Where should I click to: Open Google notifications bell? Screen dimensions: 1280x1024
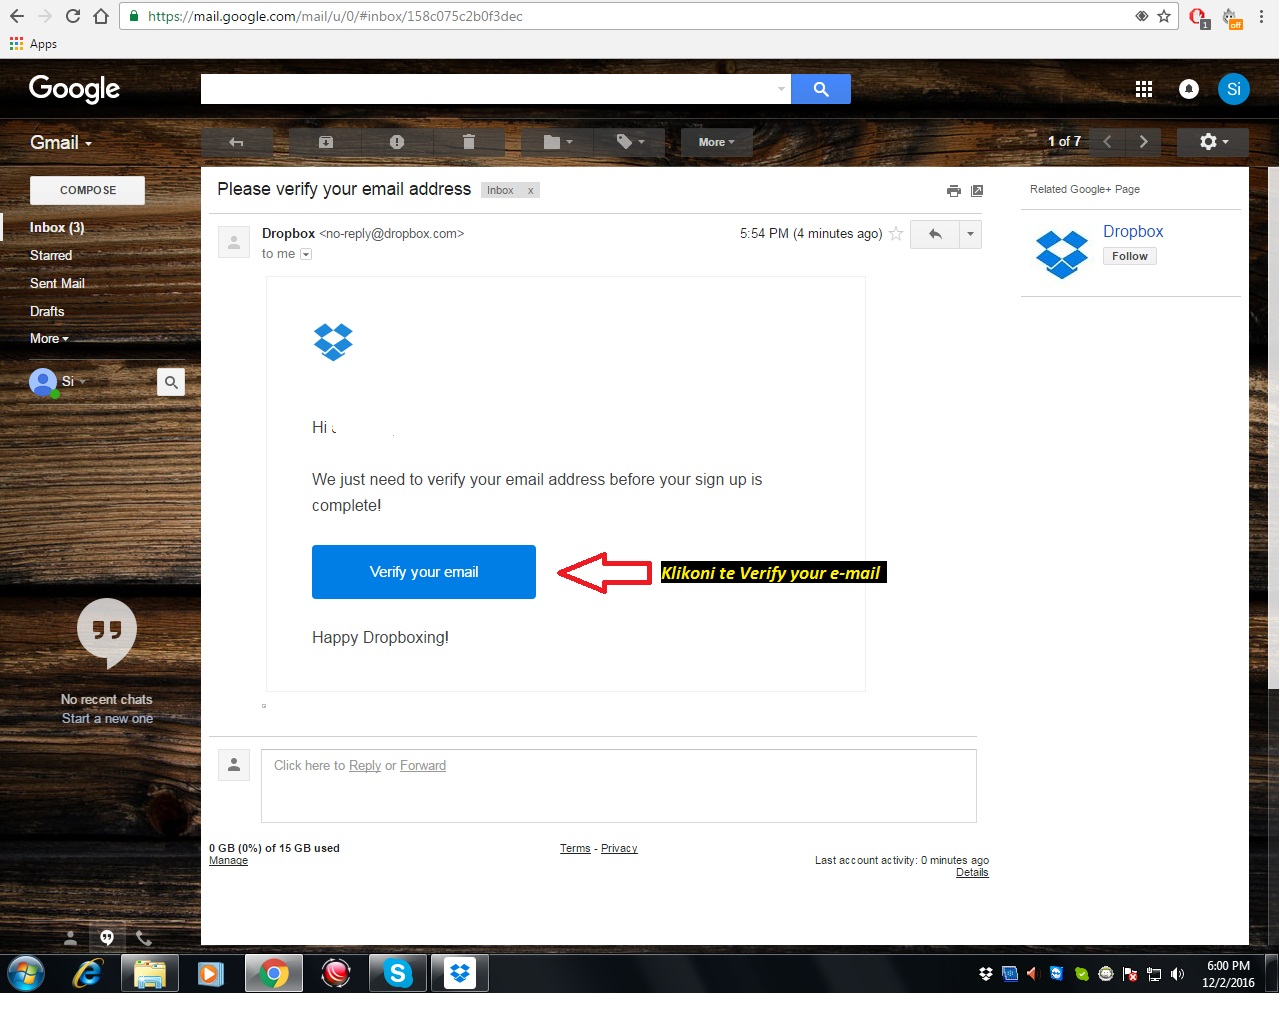coord(1189,89)
